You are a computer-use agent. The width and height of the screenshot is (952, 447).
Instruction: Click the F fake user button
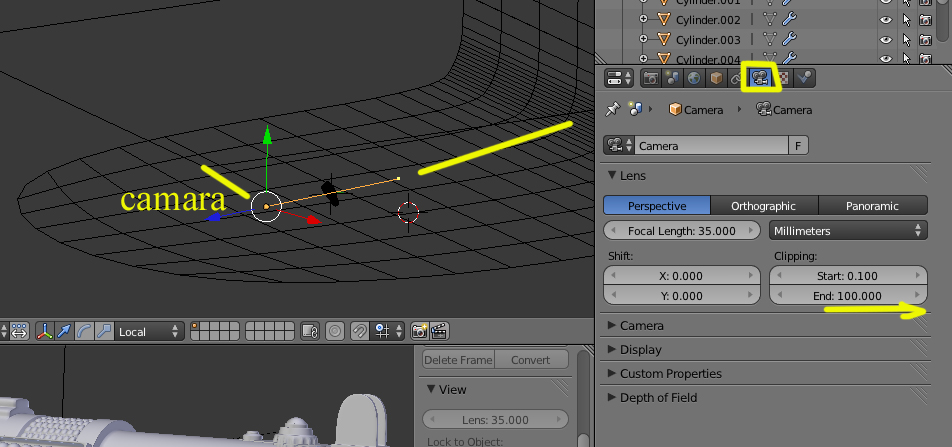[798, 146]
